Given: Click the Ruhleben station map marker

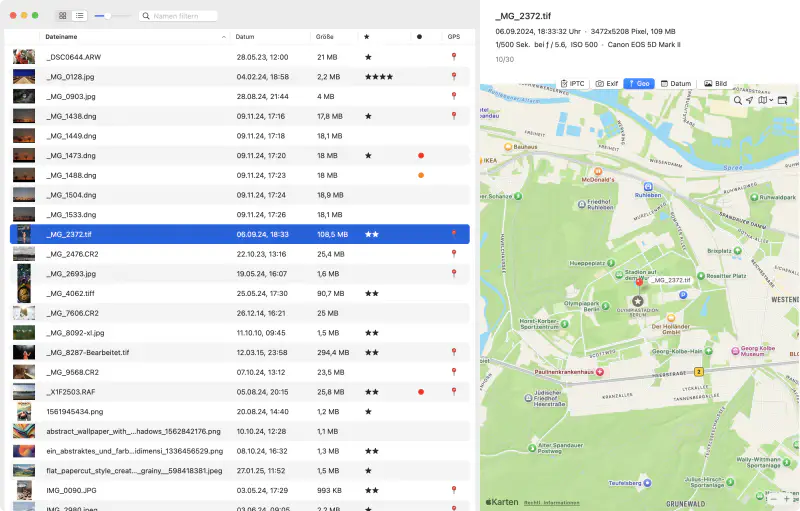Looking at the screenshot, I should (x=648, y=187).
